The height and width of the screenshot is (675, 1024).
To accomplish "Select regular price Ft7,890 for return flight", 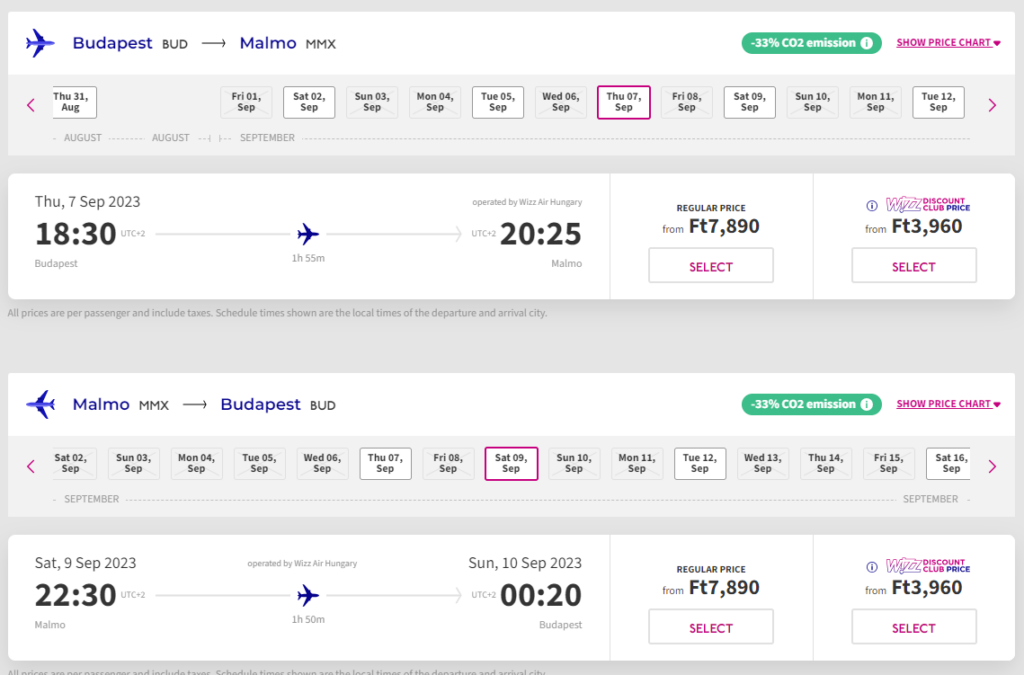I will coord(710,628).
